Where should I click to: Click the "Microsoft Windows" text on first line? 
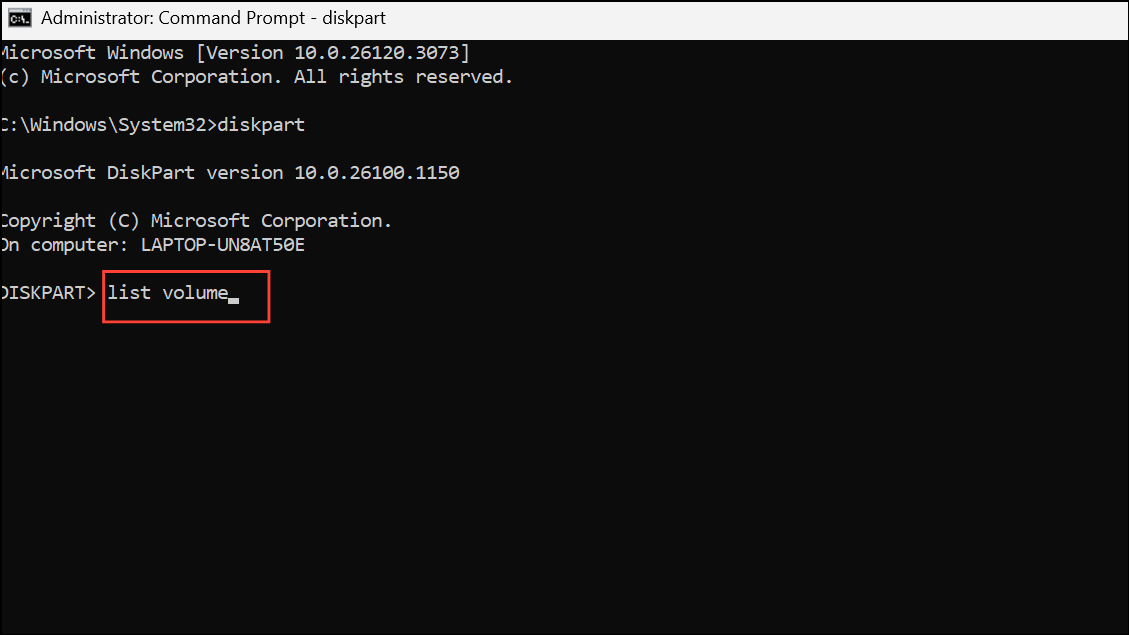point(92,53)
